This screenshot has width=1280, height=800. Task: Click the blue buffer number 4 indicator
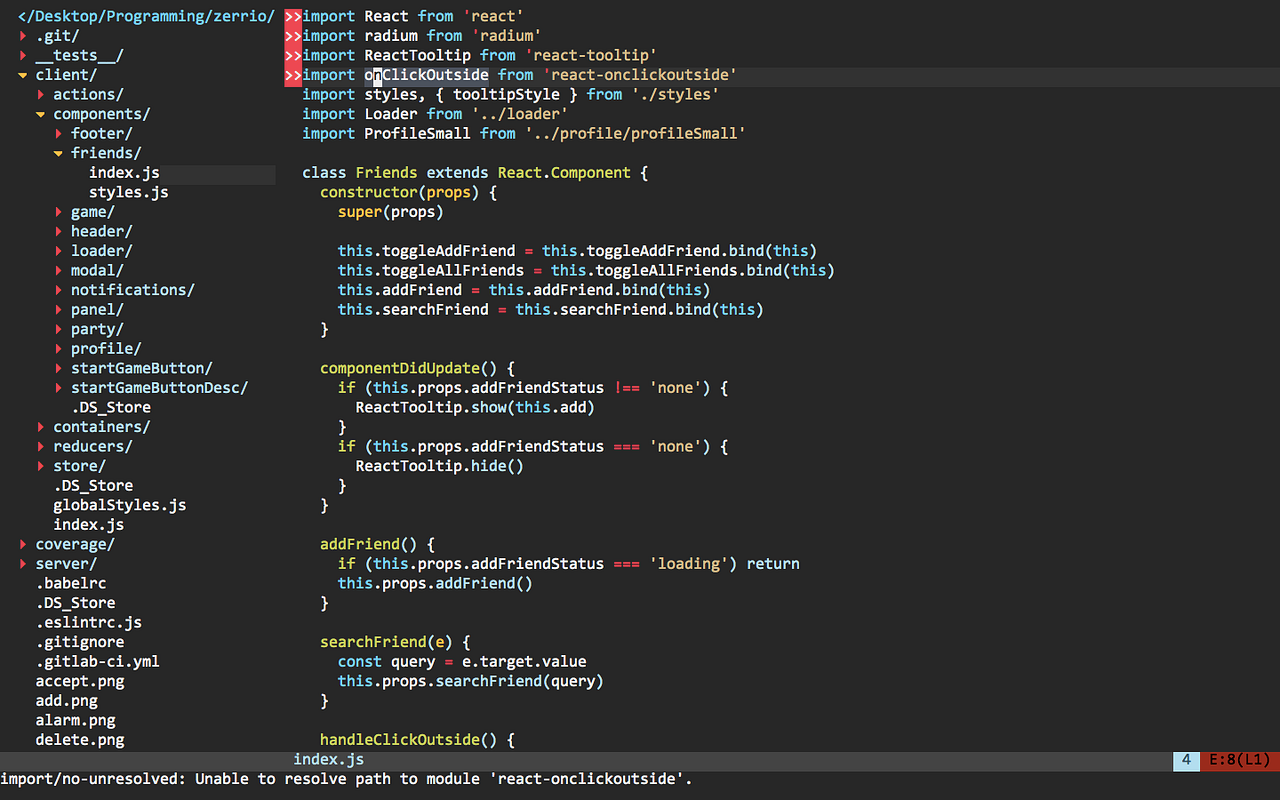pos(1186,760)
